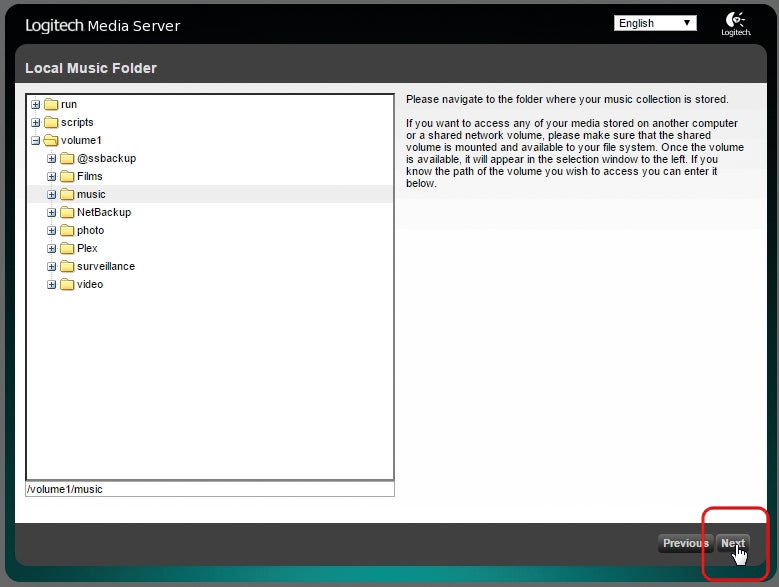The height and width of the screenshot is (587, 779).
Task: Click the run folder icon
Action: (51, 104)
